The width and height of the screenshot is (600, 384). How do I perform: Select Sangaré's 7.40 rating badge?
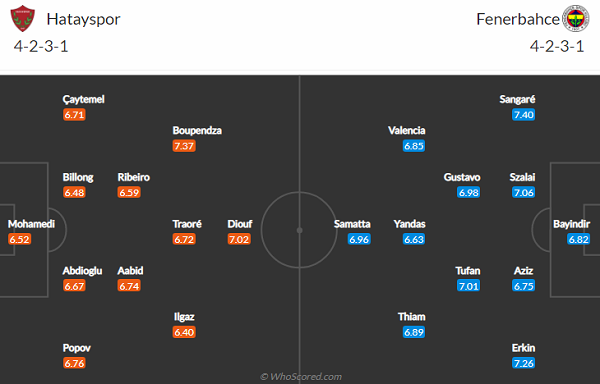(523, 114)
